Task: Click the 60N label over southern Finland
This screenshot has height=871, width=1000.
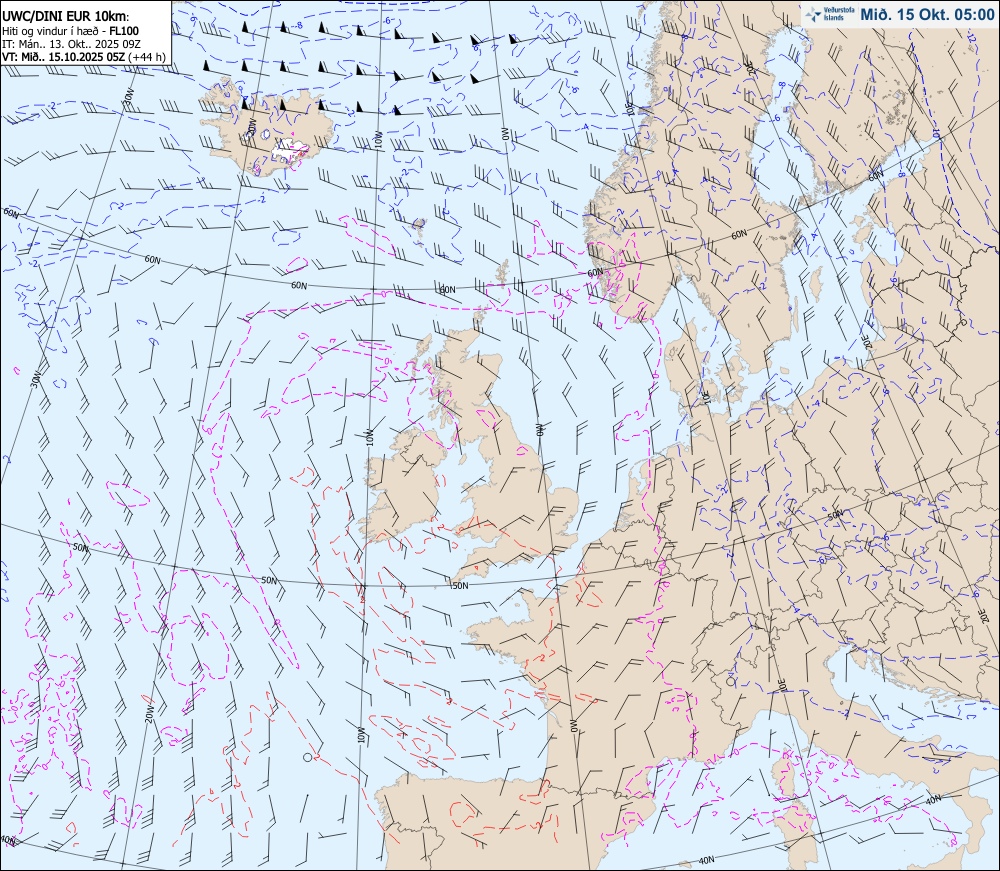Action: click(876, 174)
